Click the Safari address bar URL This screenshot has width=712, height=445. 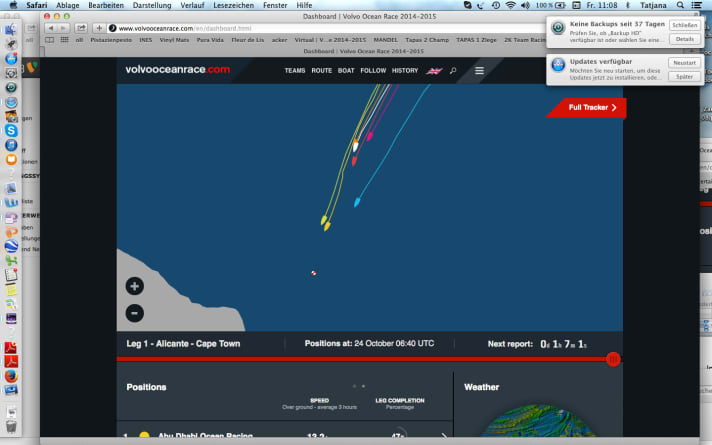pos(185,28)
